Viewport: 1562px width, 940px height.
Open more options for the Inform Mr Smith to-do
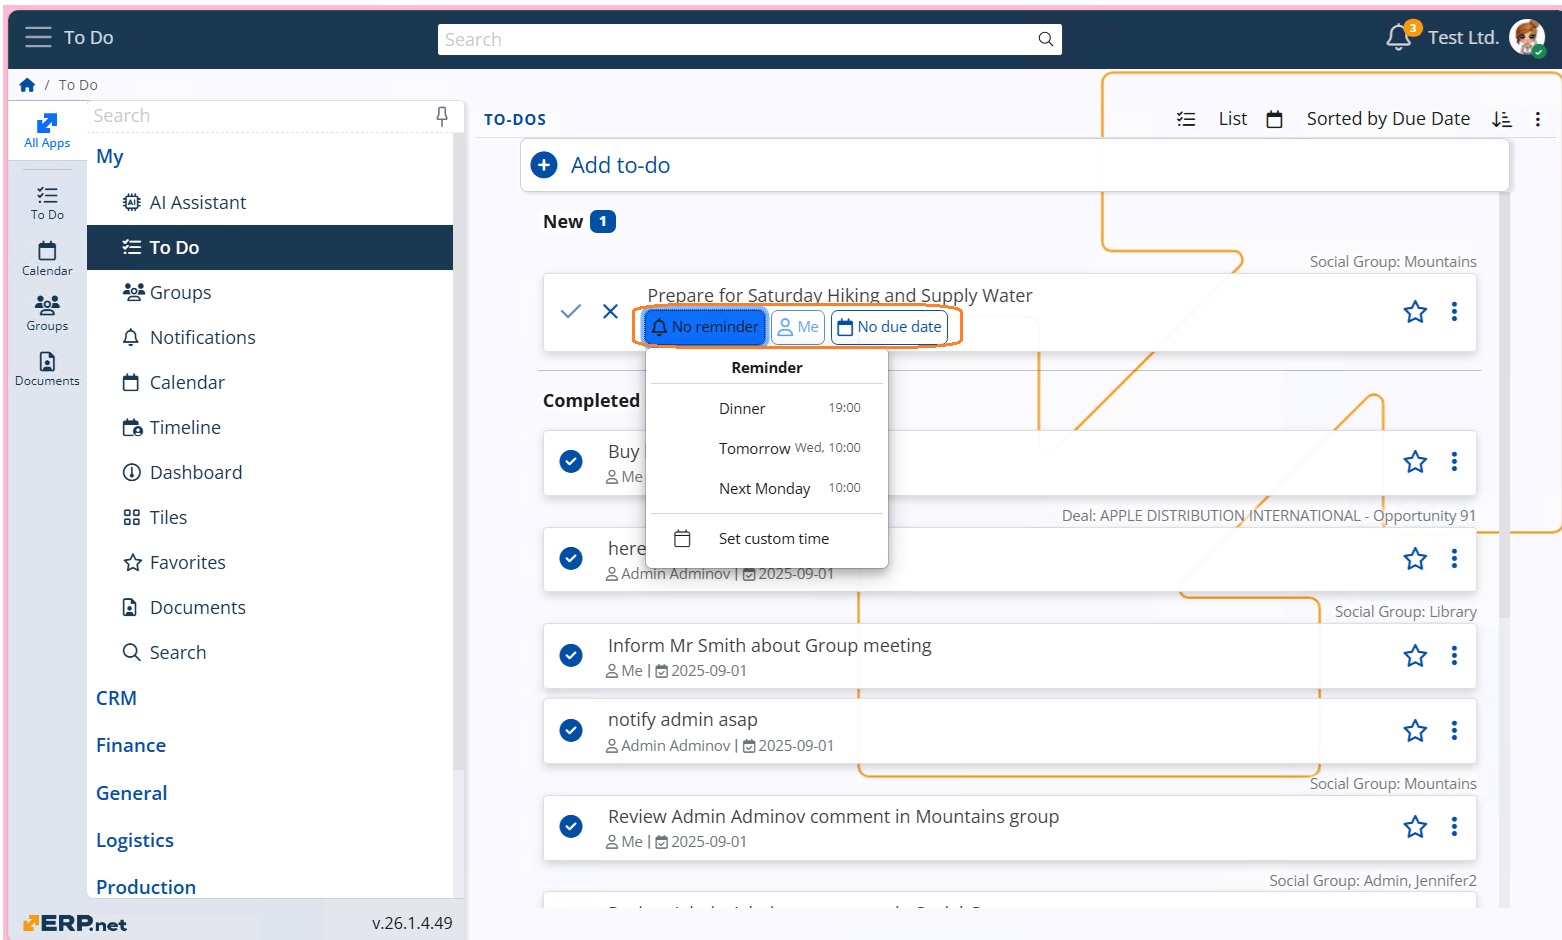click(x=1454, y=655)
